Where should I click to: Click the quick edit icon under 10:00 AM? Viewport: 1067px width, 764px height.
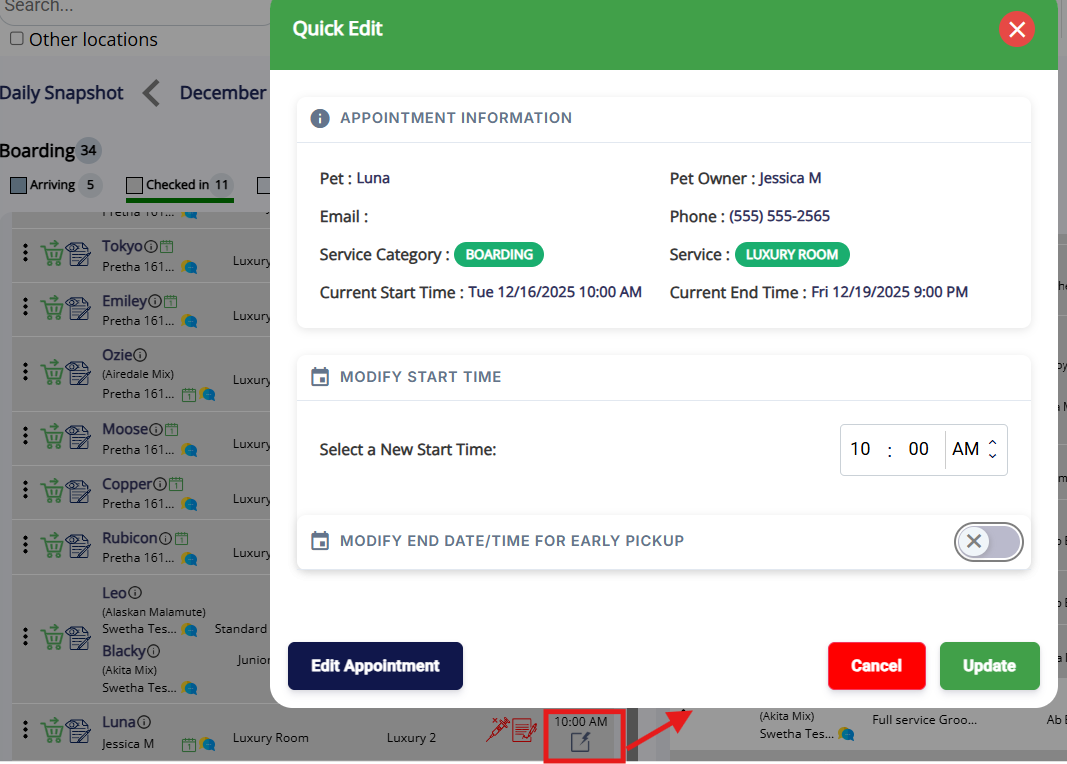[580, 742]
